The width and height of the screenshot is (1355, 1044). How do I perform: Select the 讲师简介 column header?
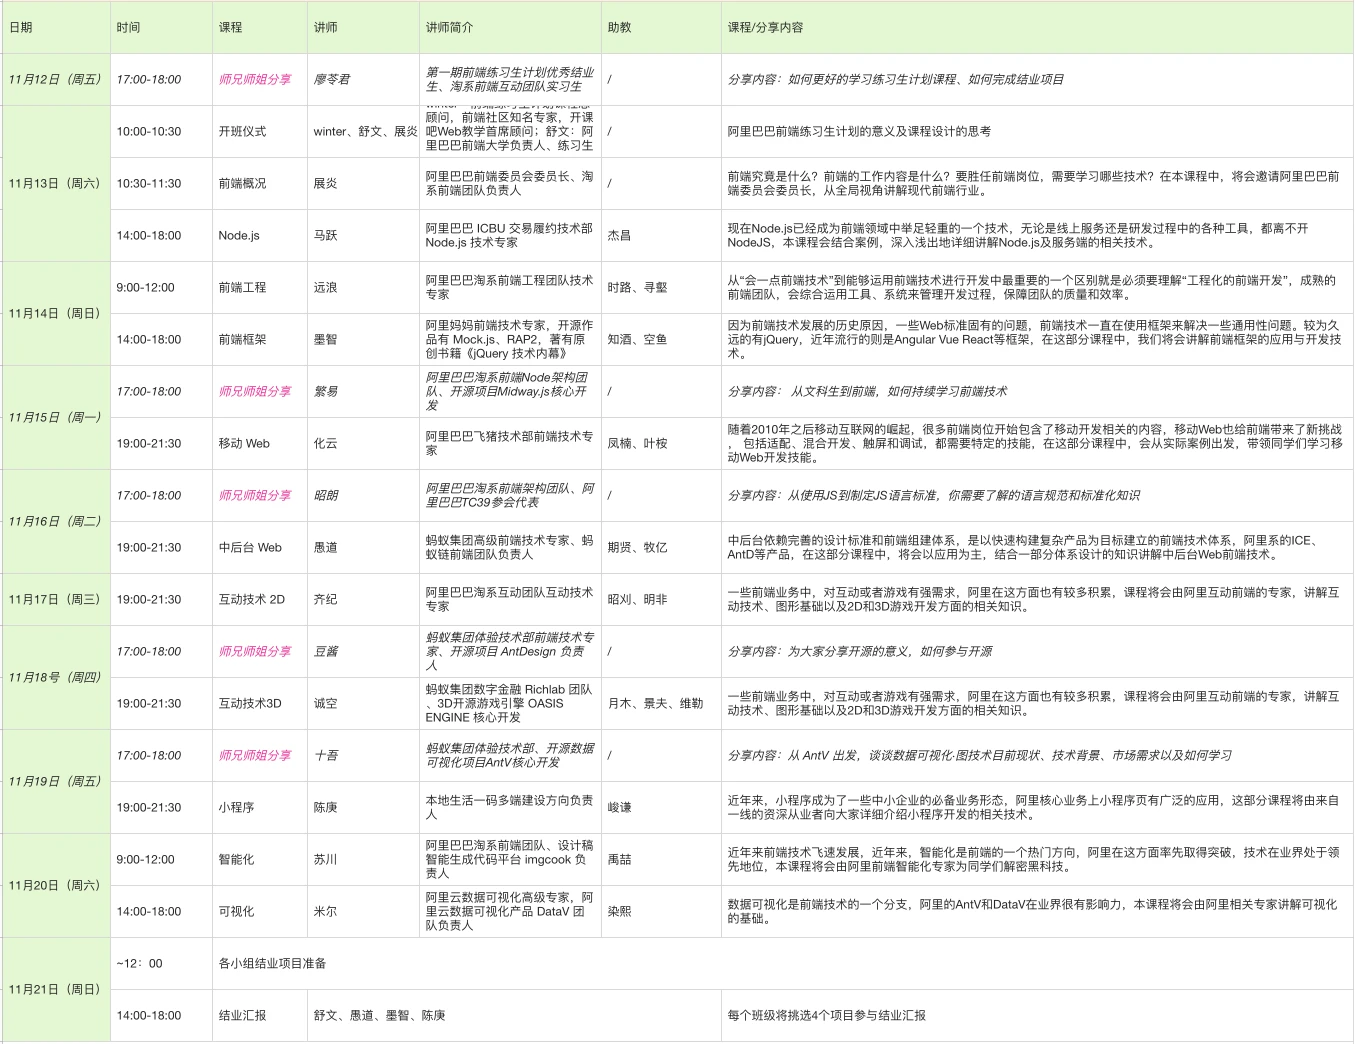pyautogui.click(x=449, y=28)
